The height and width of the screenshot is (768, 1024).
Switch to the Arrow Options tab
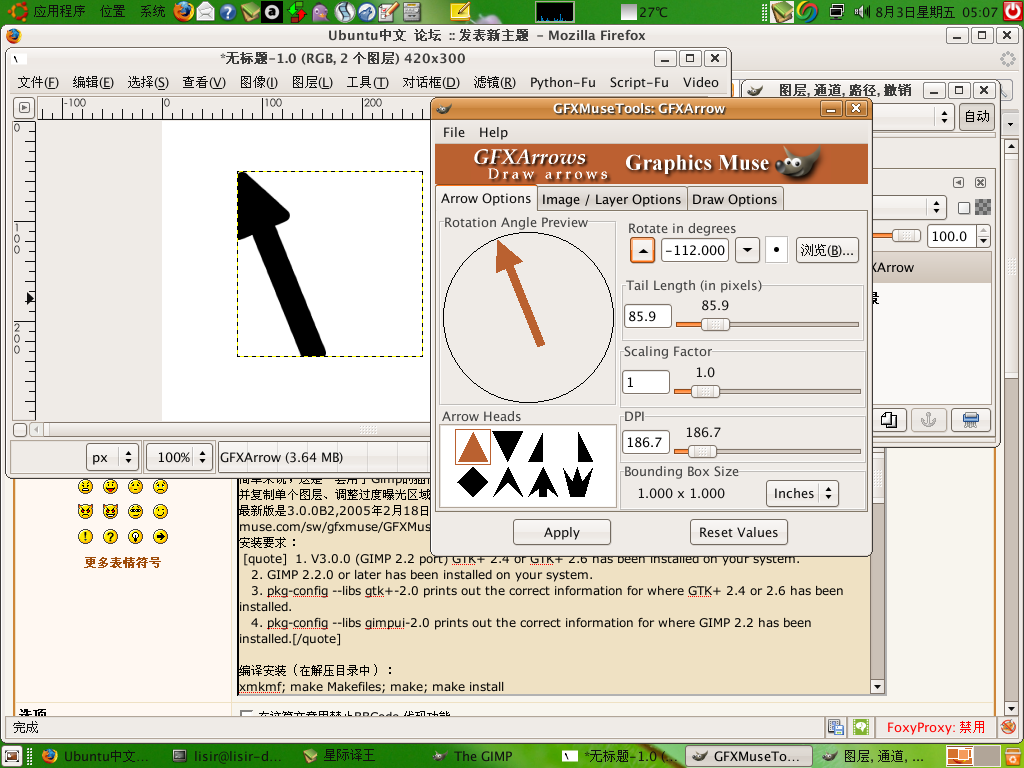point(486,199)
